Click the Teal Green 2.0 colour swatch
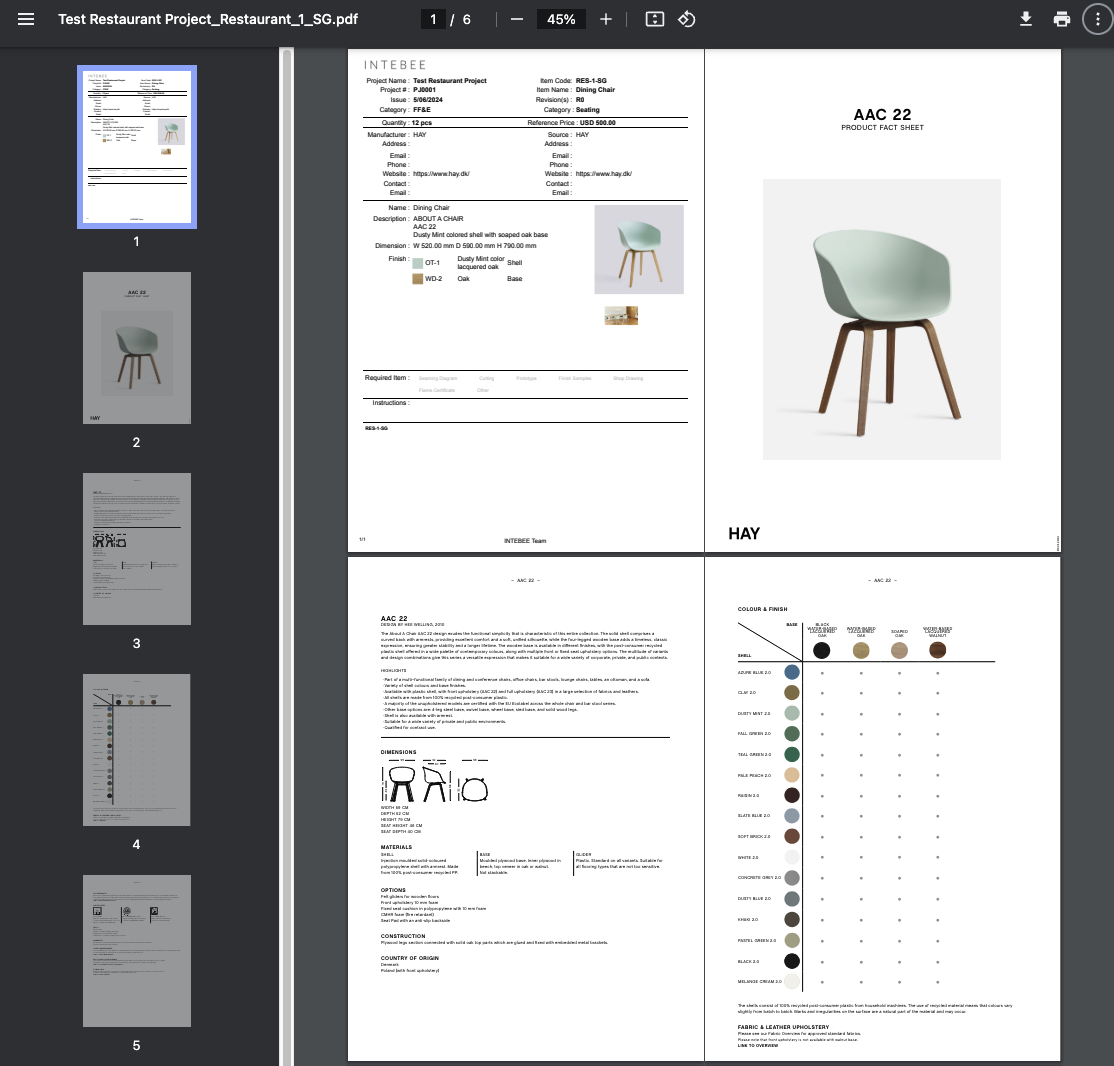Image resolution: width=1114 pixels, height=1066 pixels. pyautogui.click(x=791, y=754)
